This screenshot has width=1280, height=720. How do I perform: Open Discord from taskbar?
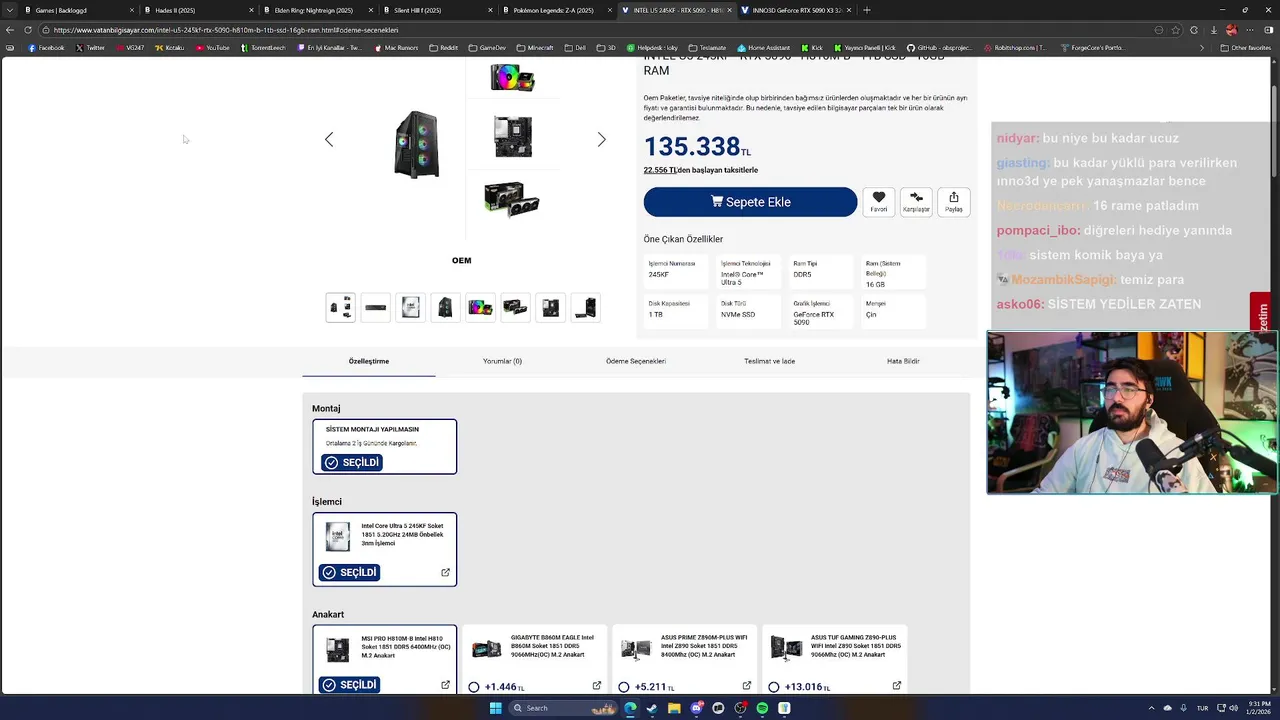[696, 708]
